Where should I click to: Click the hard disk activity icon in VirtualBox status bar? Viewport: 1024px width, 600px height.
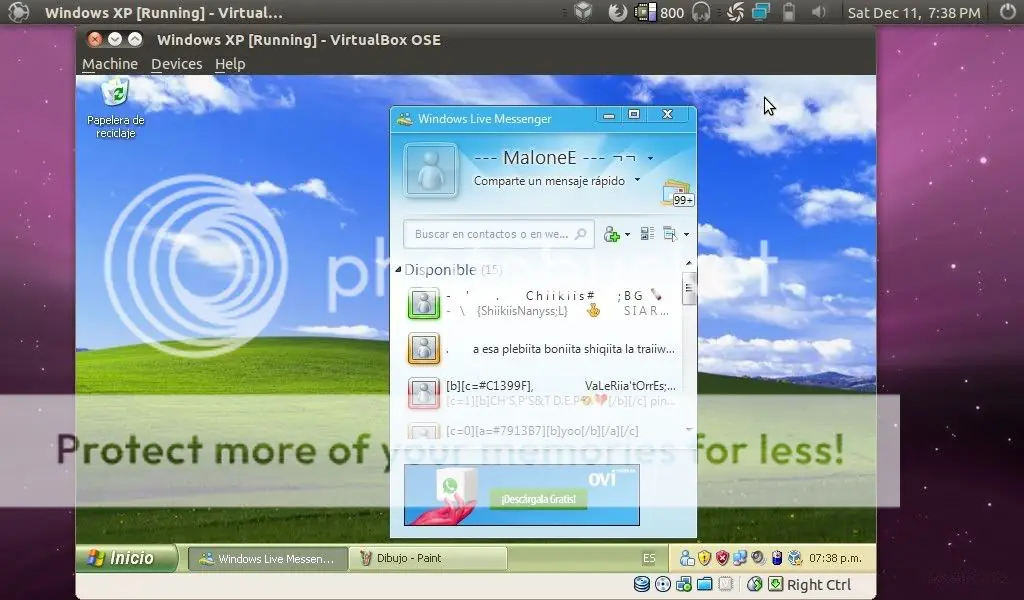click(642, 584)
